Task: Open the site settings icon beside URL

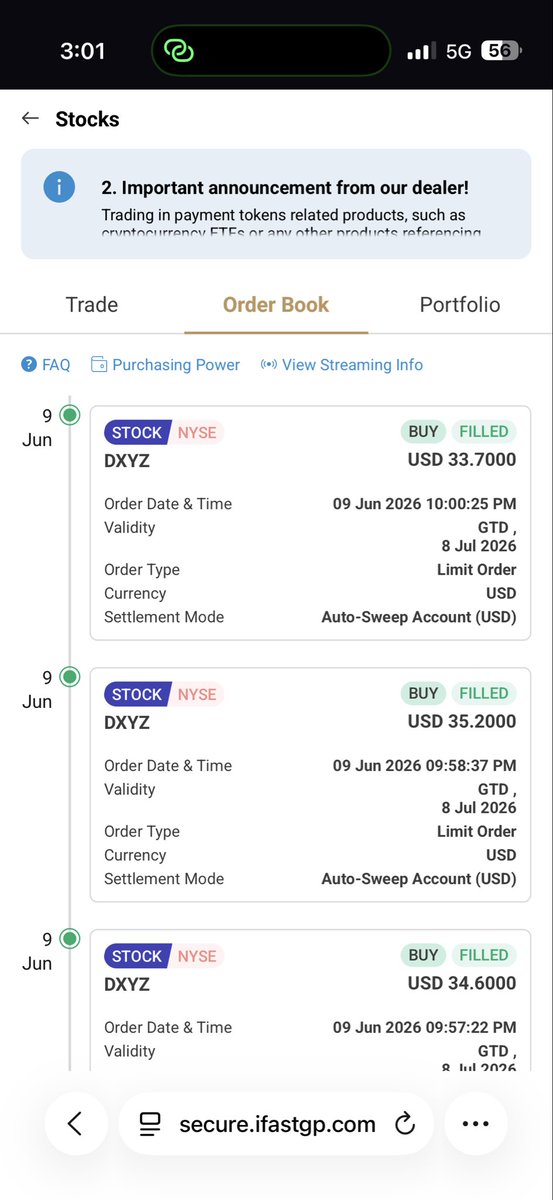Action: (150, 1124)
